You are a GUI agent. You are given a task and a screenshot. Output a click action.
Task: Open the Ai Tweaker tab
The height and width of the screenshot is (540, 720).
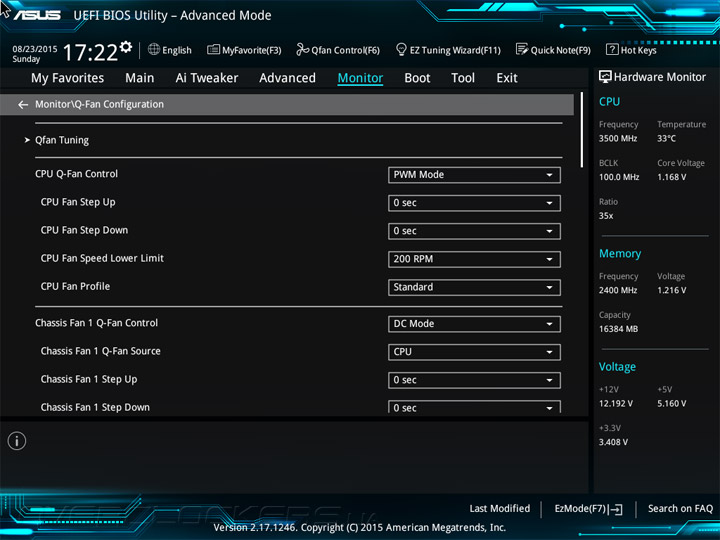point(207,78)
